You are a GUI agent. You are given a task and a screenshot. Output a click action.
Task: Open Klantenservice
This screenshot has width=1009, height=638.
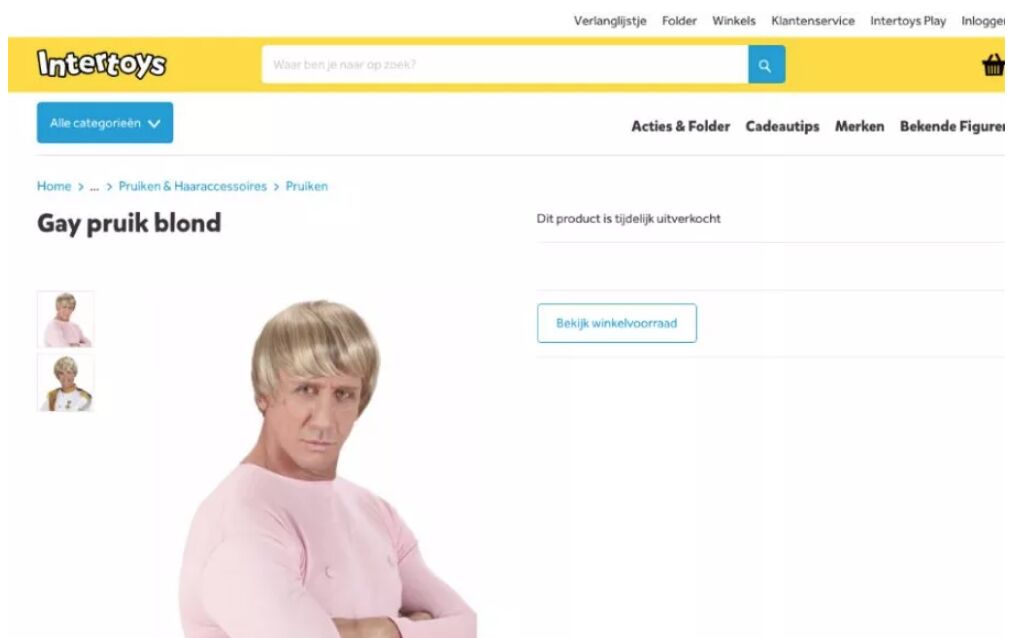point(813,21)
